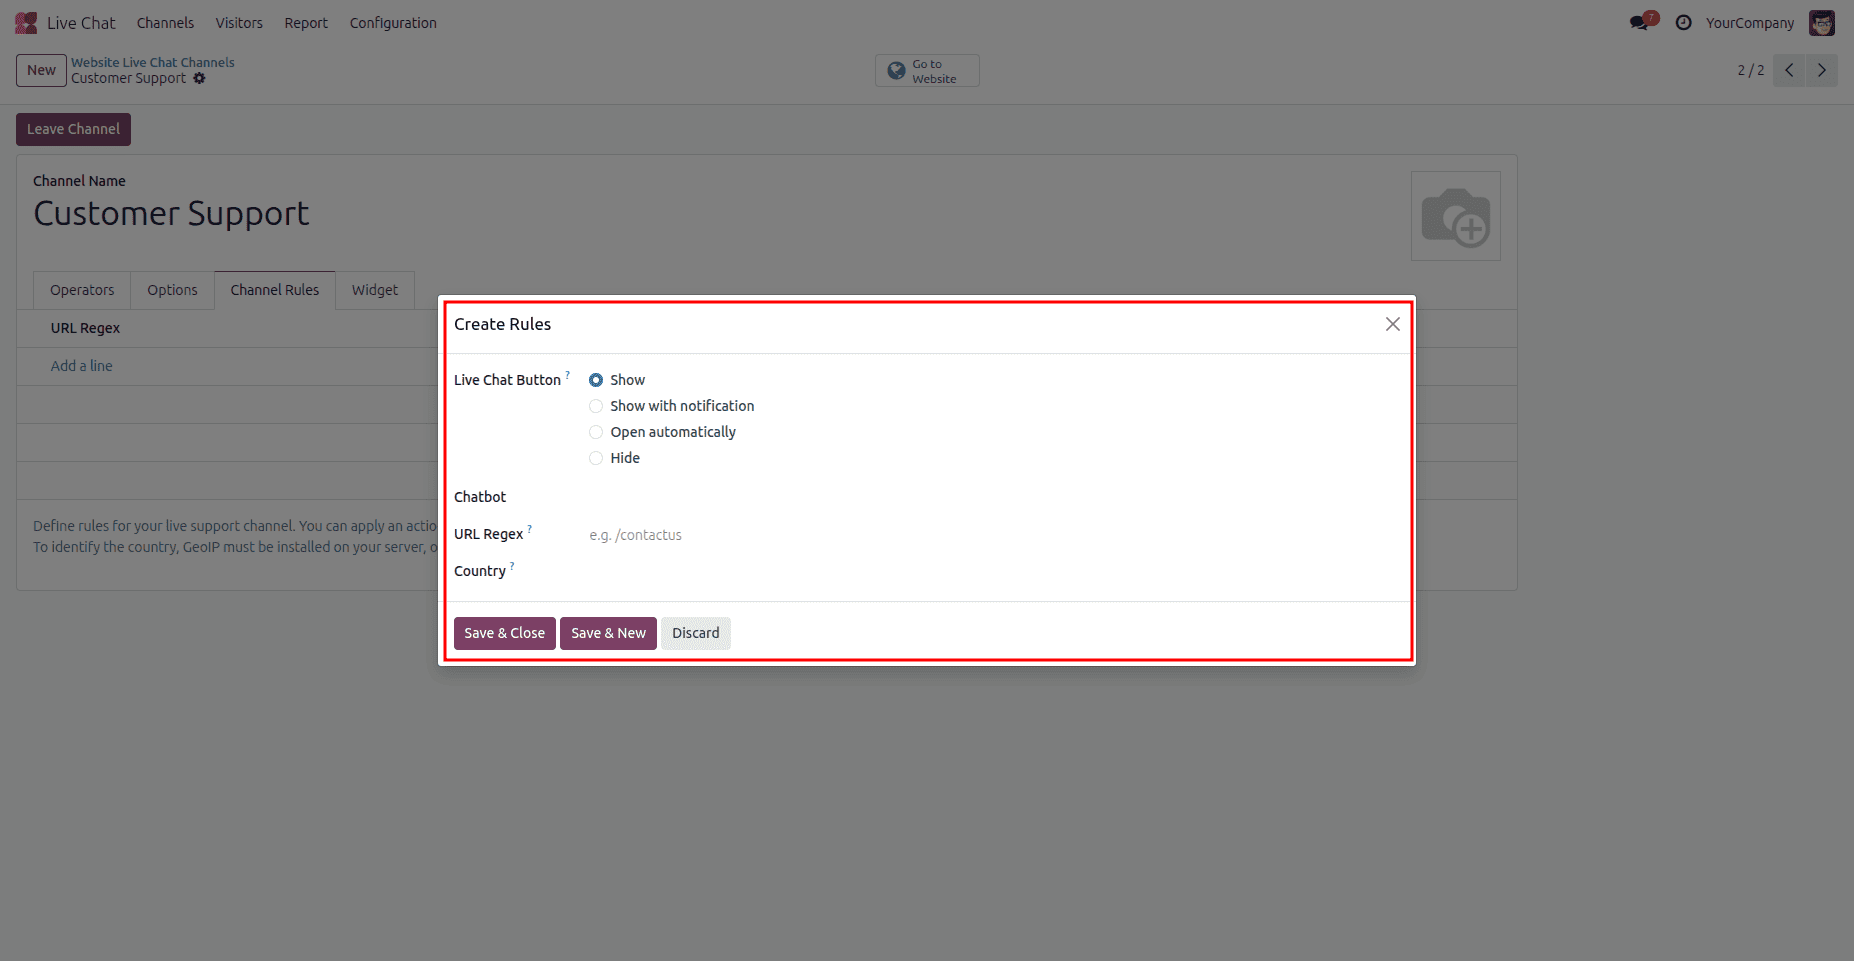Open the Country selection field

700,571
